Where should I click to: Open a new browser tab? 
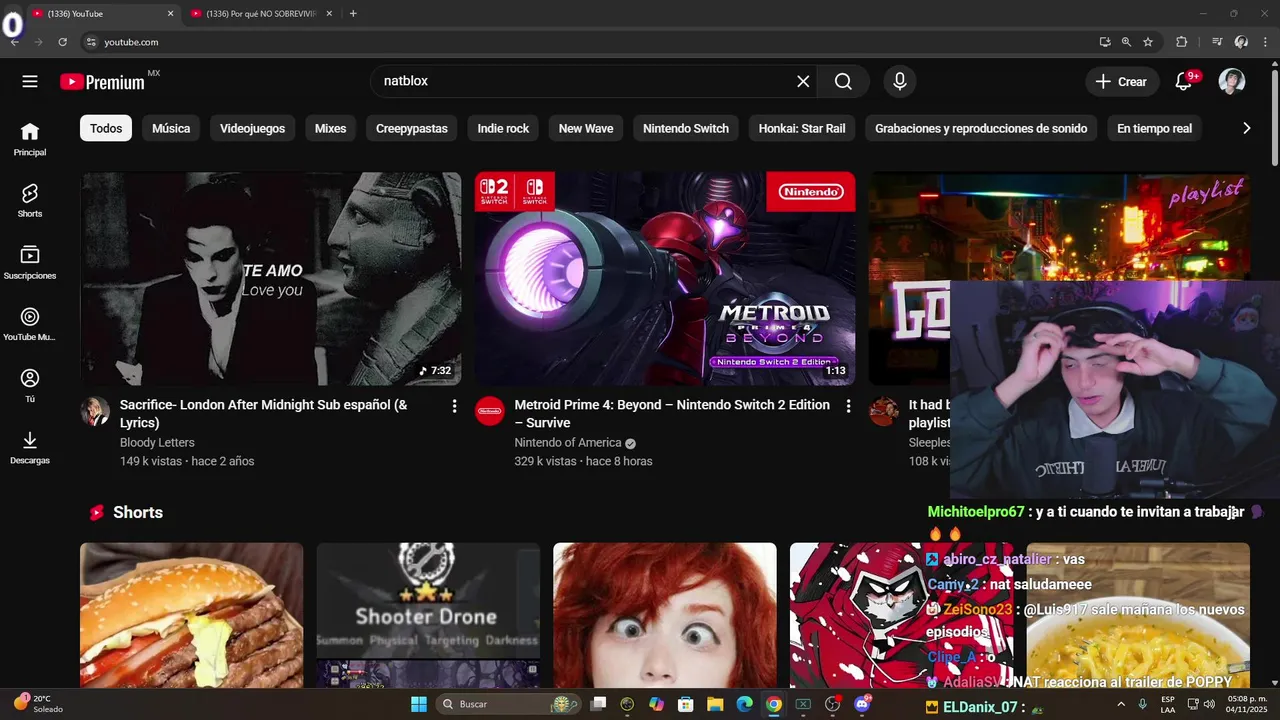(x=353, y=13)
